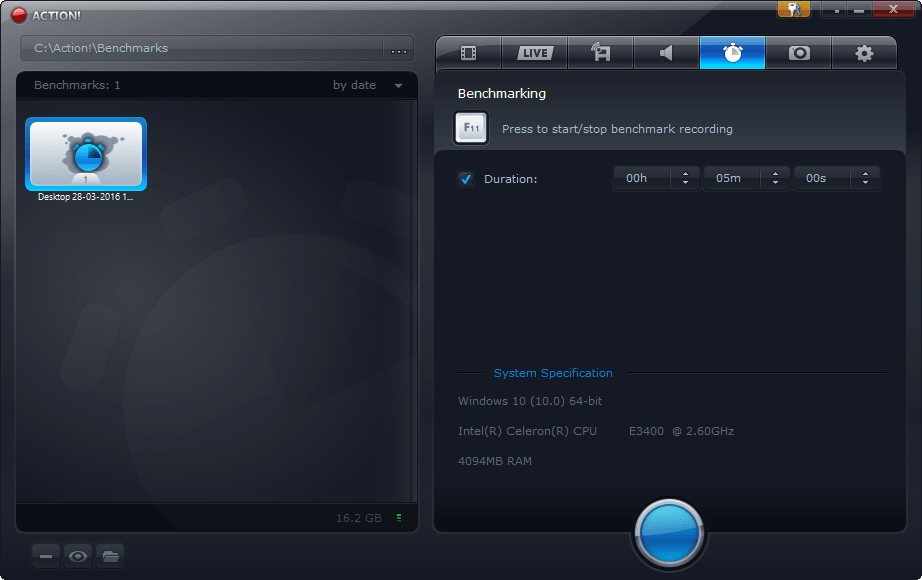The width and height of the screenshot is (922, 580).
Task: Click the hours duration field 00h
Action: coord(642,178)
